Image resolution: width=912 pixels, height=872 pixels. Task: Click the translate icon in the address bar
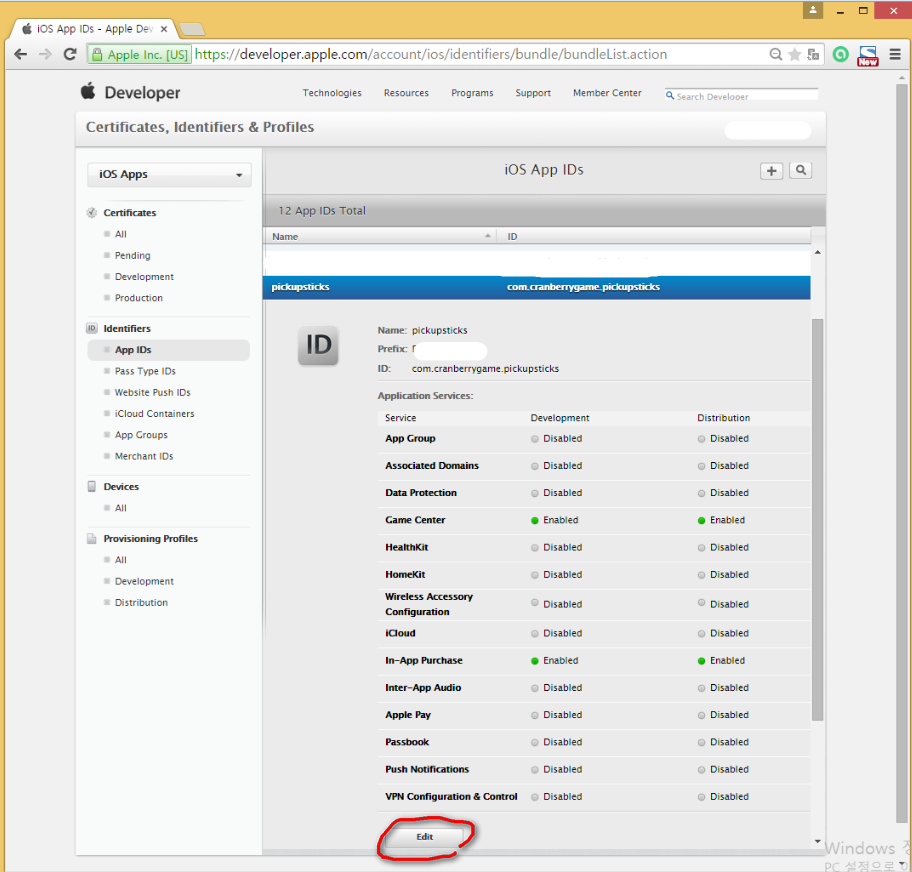pos(813,55)
